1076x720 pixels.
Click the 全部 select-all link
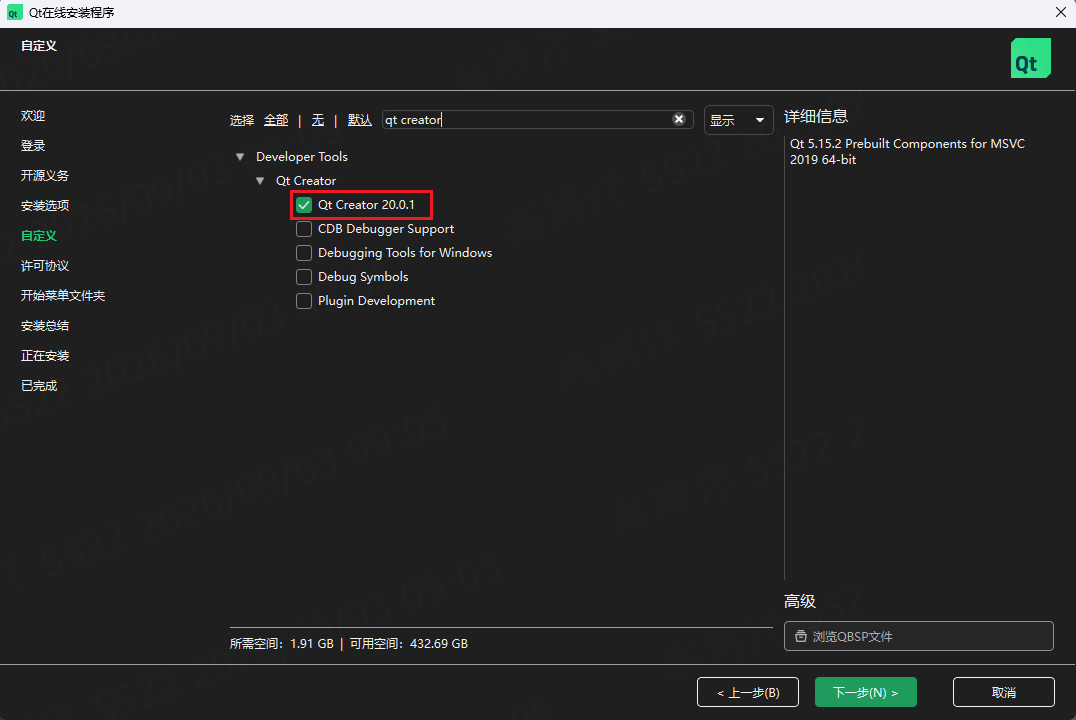click(x=276, y=120)
